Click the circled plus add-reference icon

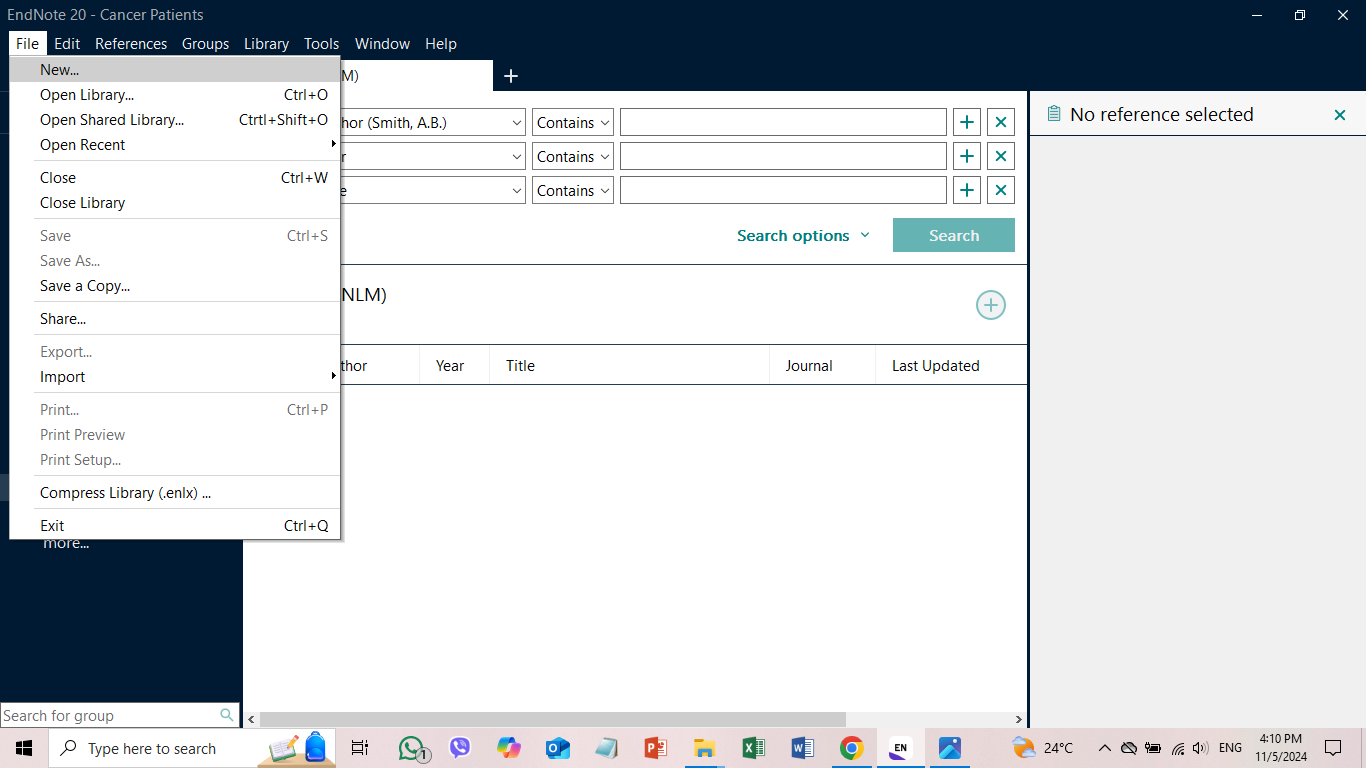point(991,306)
